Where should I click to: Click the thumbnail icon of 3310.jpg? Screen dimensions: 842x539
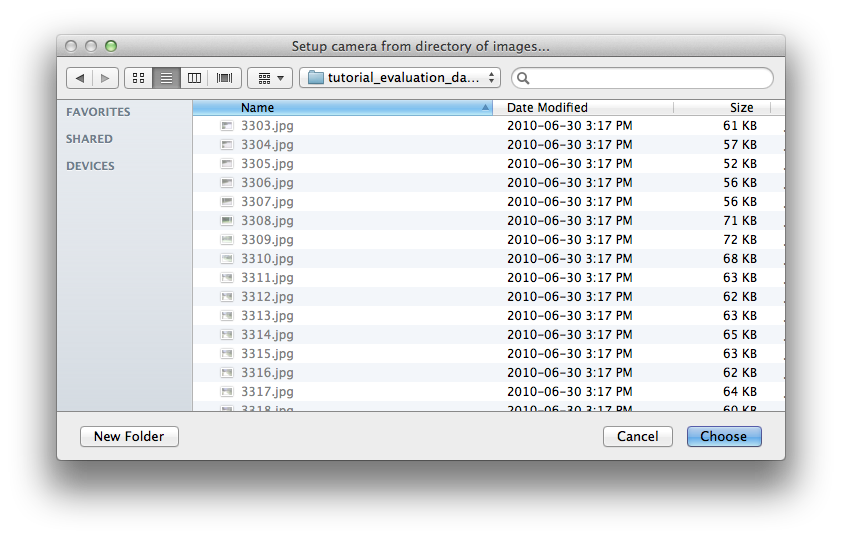(x=227, y=259)
